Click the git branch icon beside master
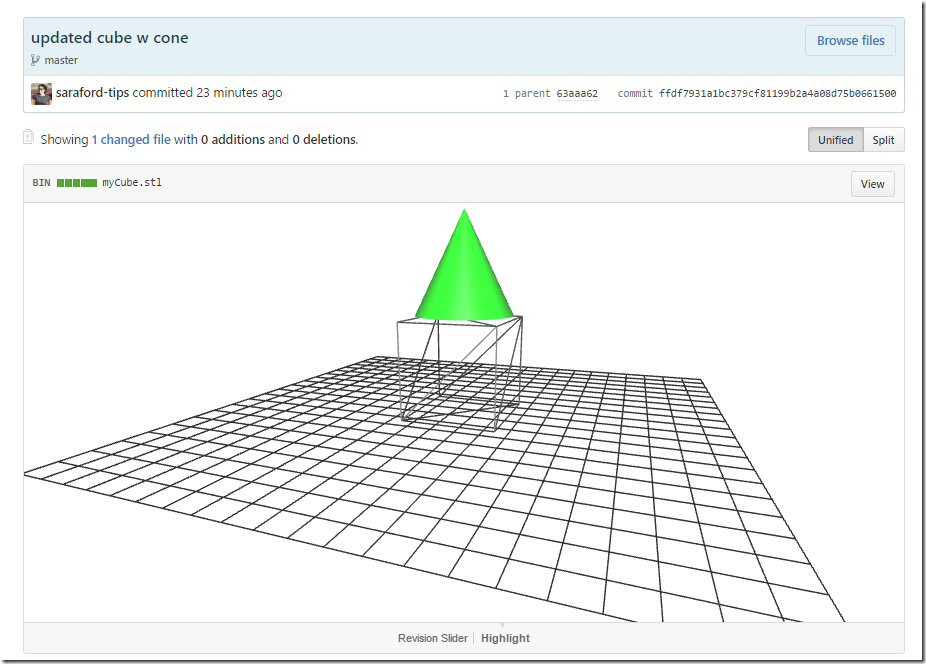Screen dimensions: 926x664 point(35,60)
